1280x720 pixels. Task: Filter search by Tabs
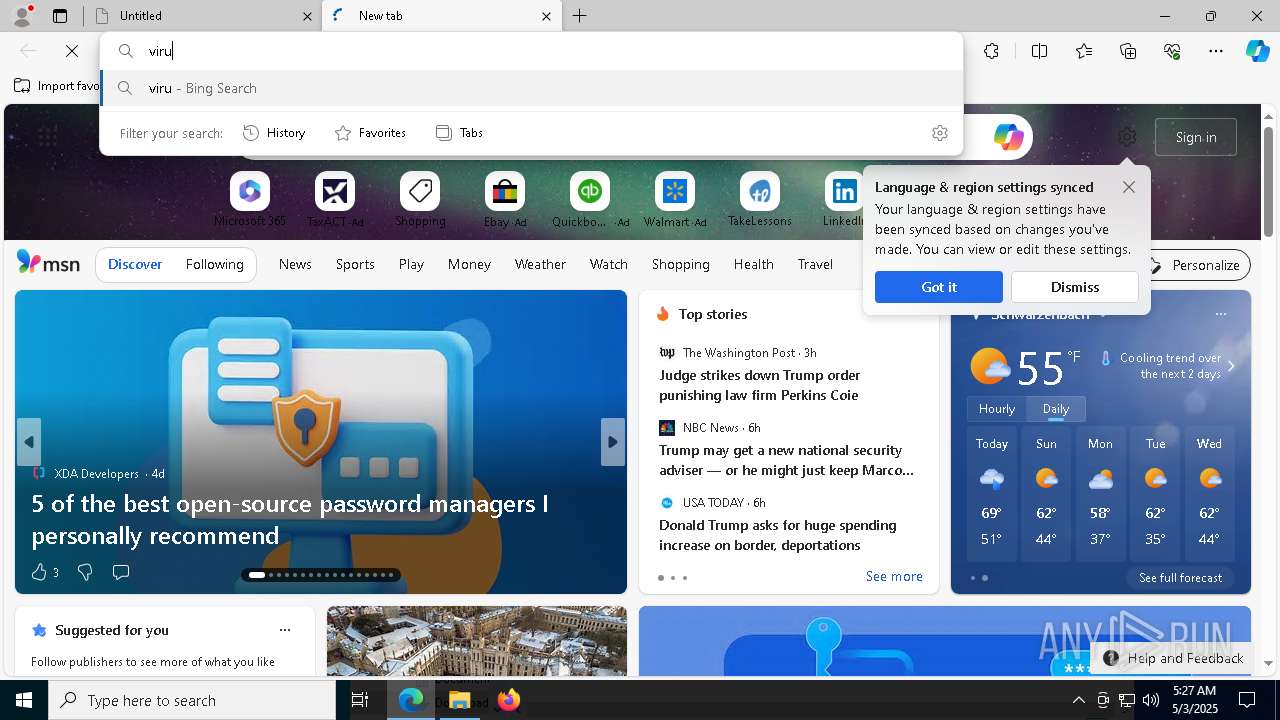coord(459,133)
